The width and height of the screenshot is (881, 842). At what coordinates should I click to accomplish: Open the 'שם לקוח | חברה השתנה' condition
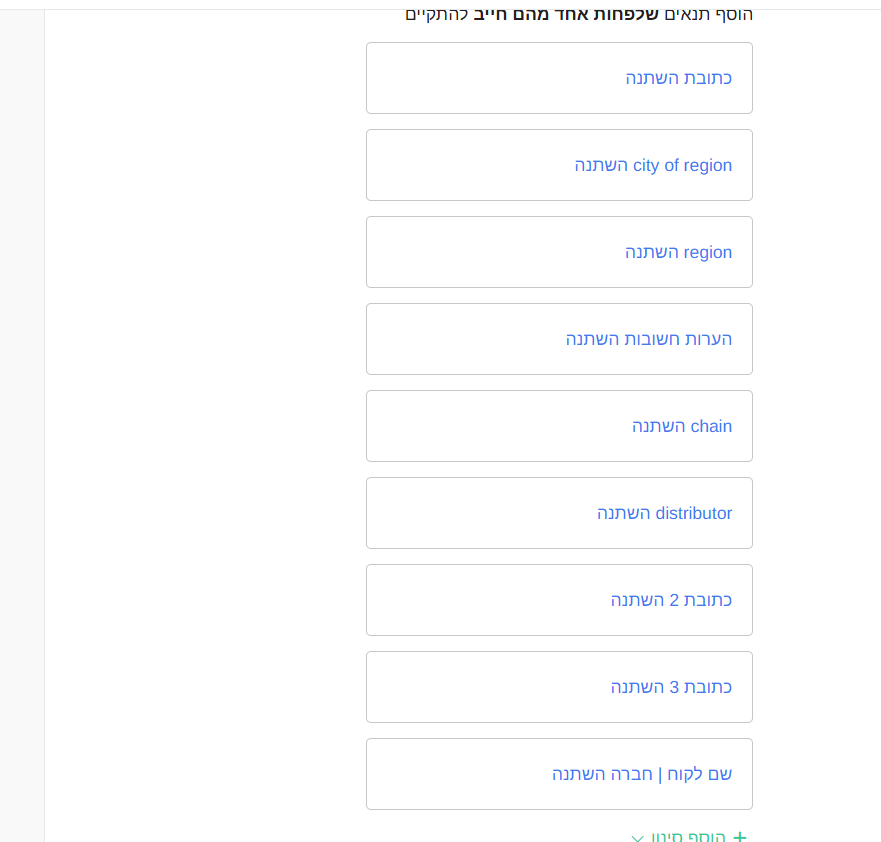642,774
